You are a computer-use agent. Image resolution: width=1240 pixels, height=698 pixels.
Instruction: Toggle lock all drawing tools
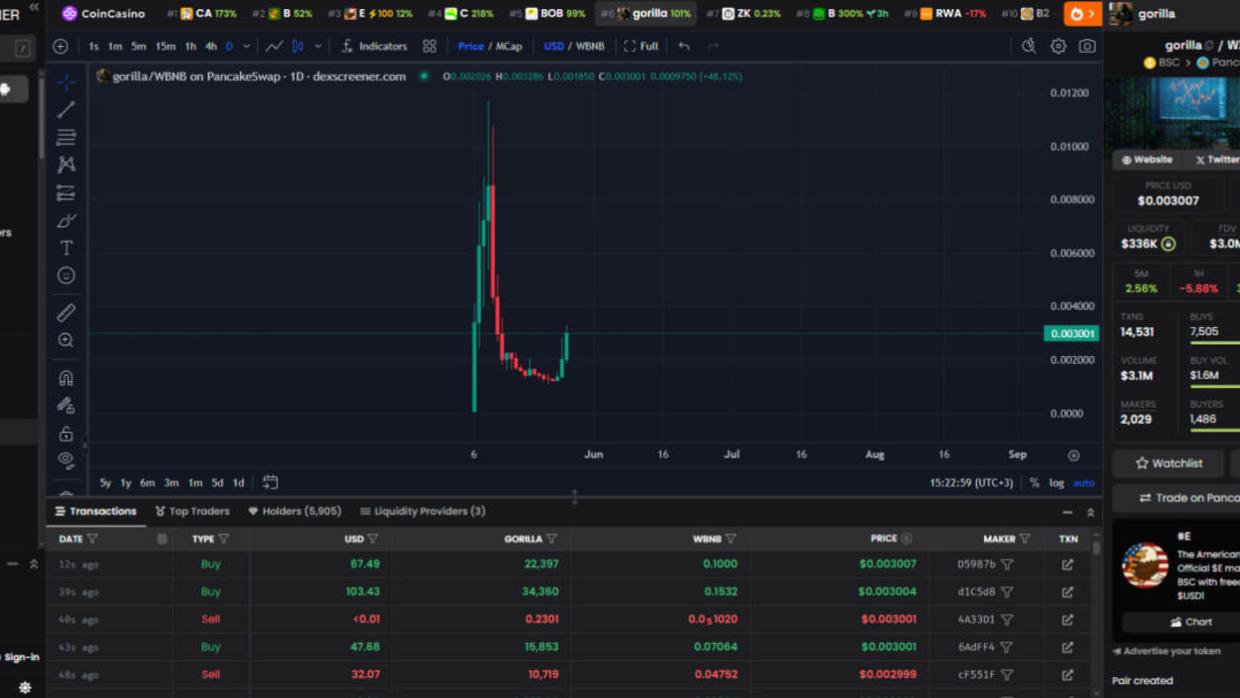[66, 433]
